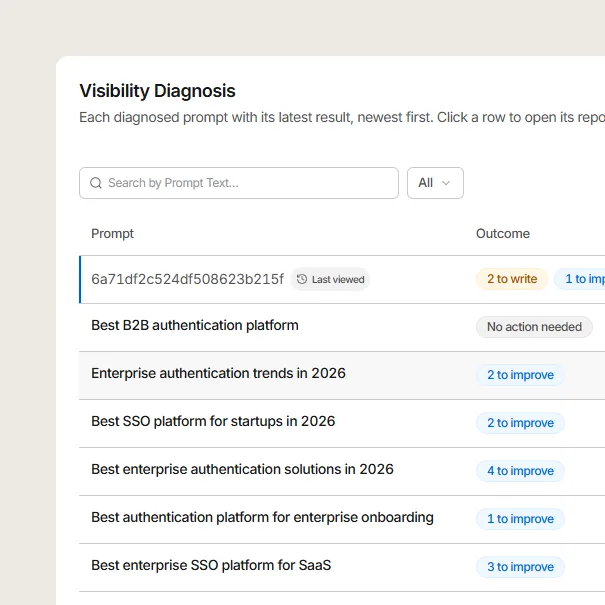The image size is (605, 605).
Task: Open Best authentication platform for enterprise onboarding
Action: 342,519
